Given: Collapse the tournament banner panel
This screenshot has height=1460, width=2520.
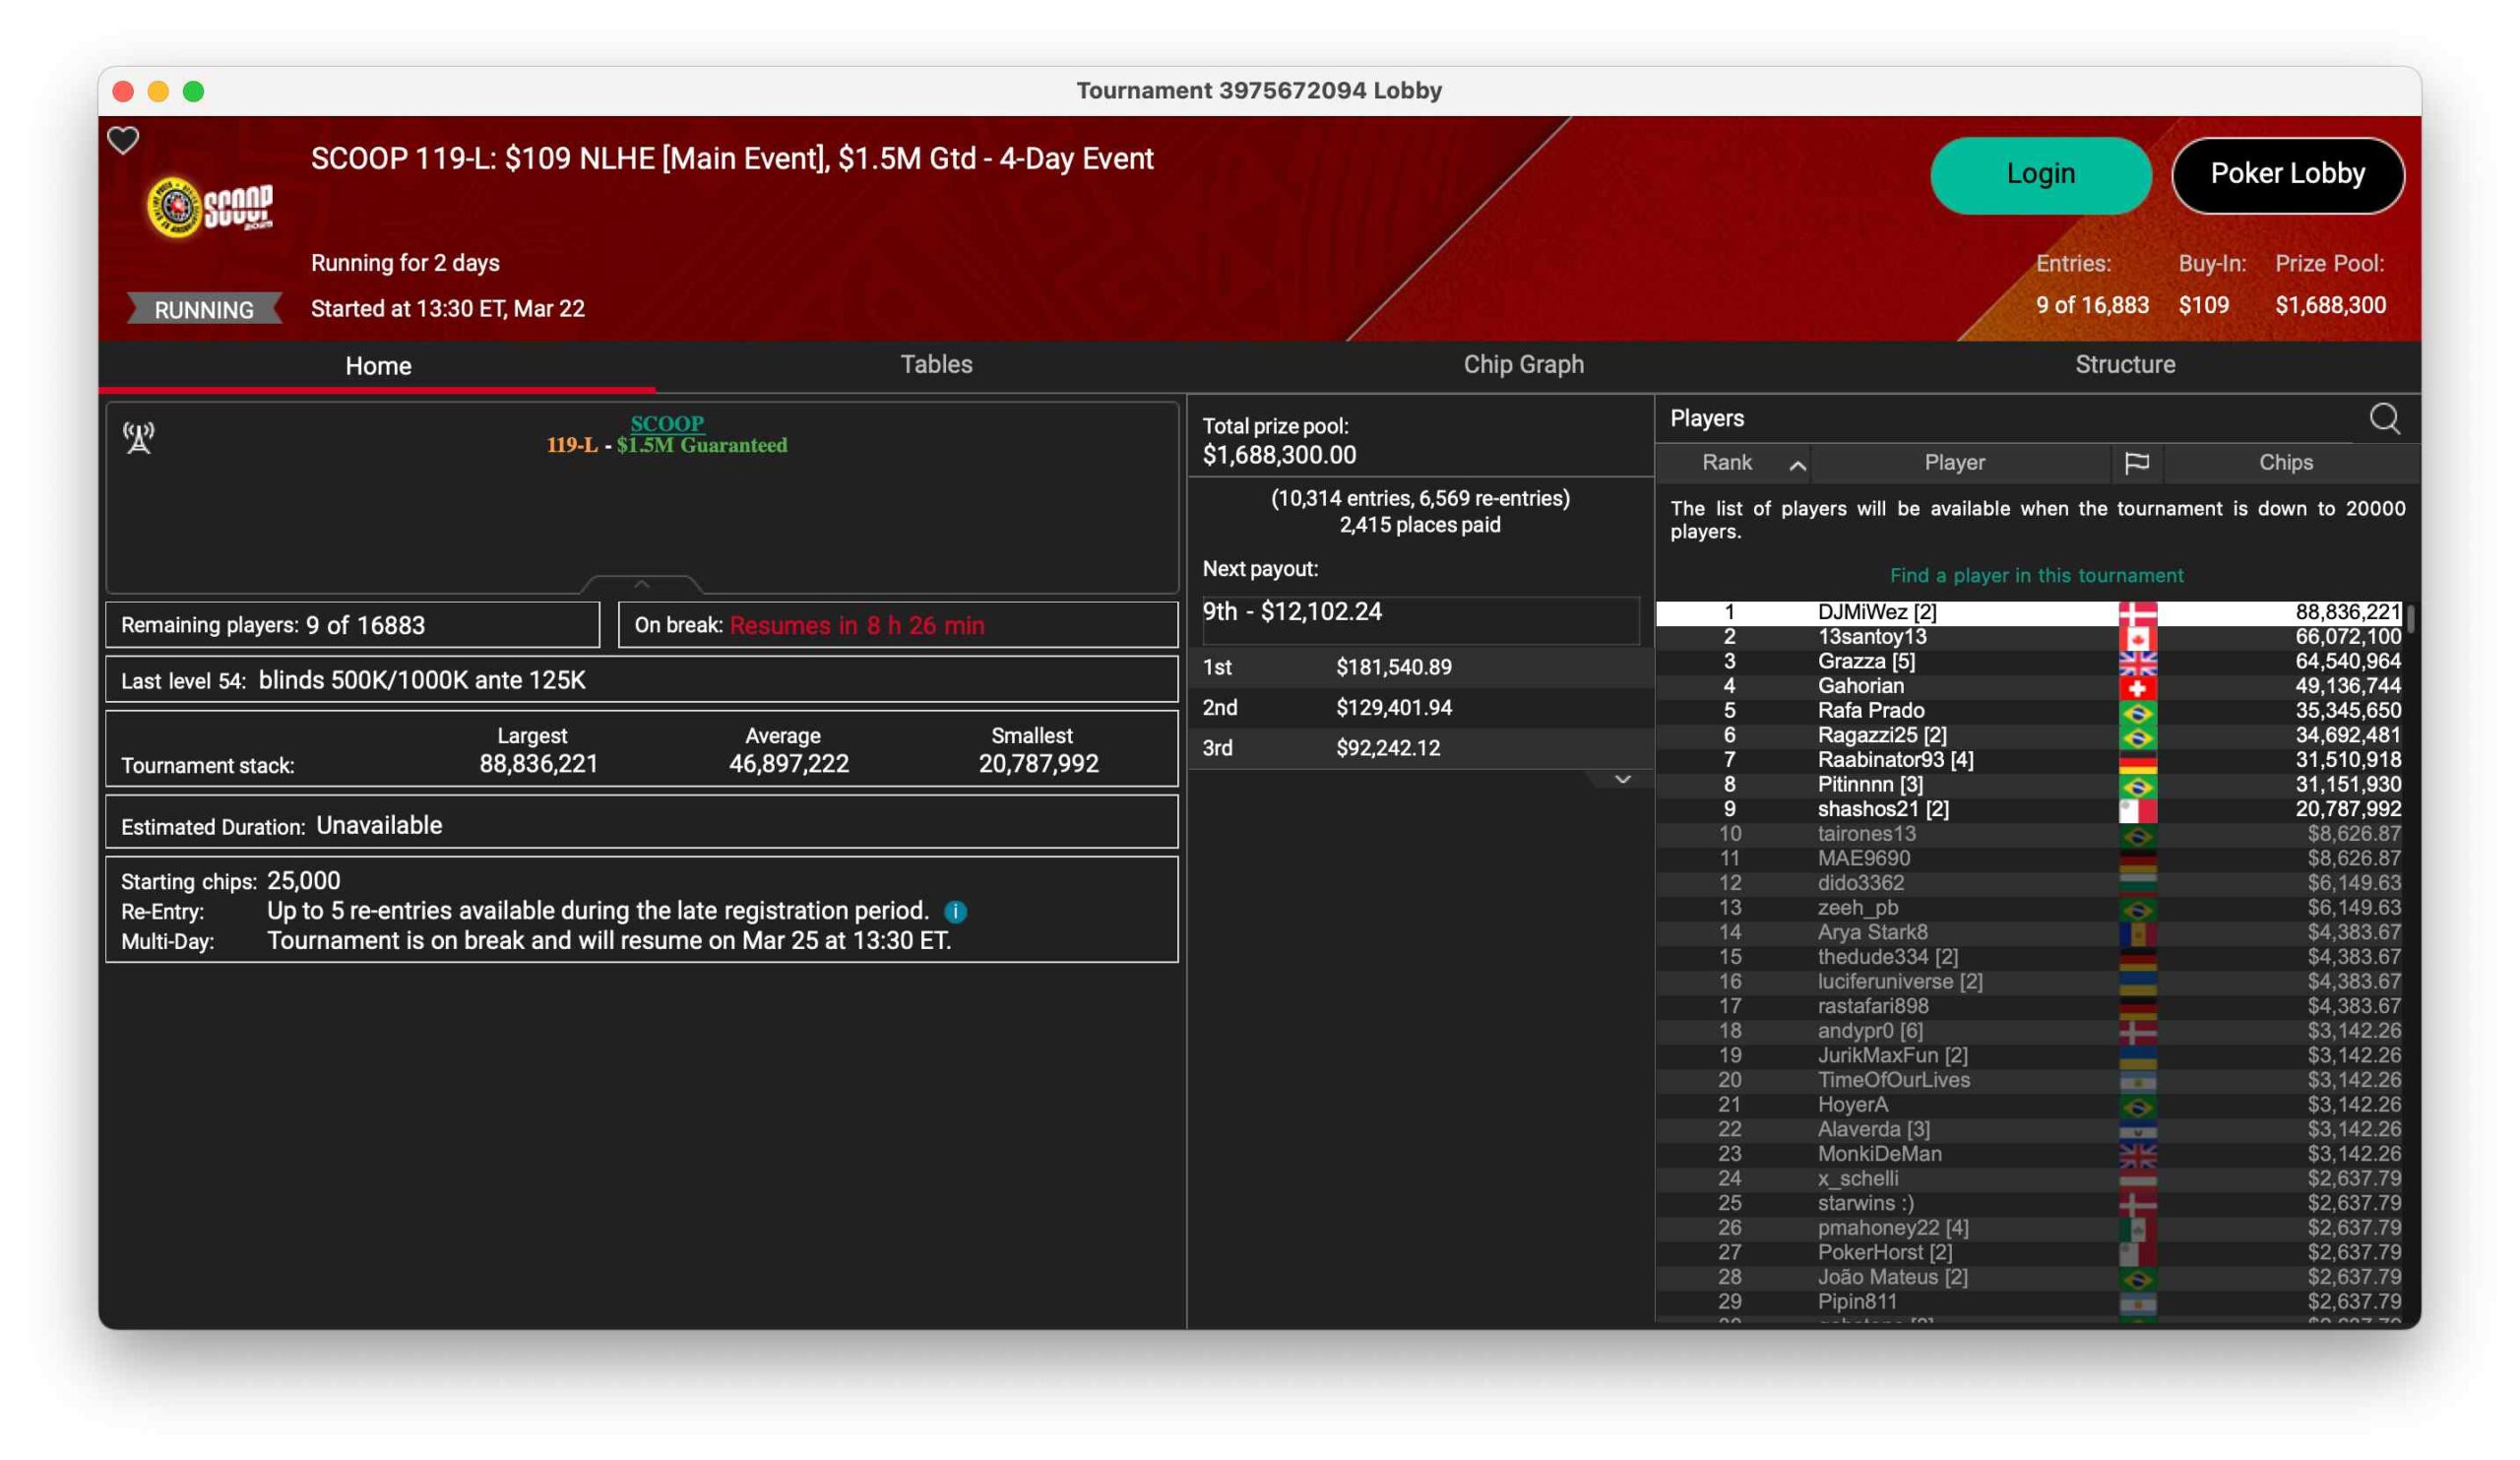Looking at the screenshot, I should point(641,584).
